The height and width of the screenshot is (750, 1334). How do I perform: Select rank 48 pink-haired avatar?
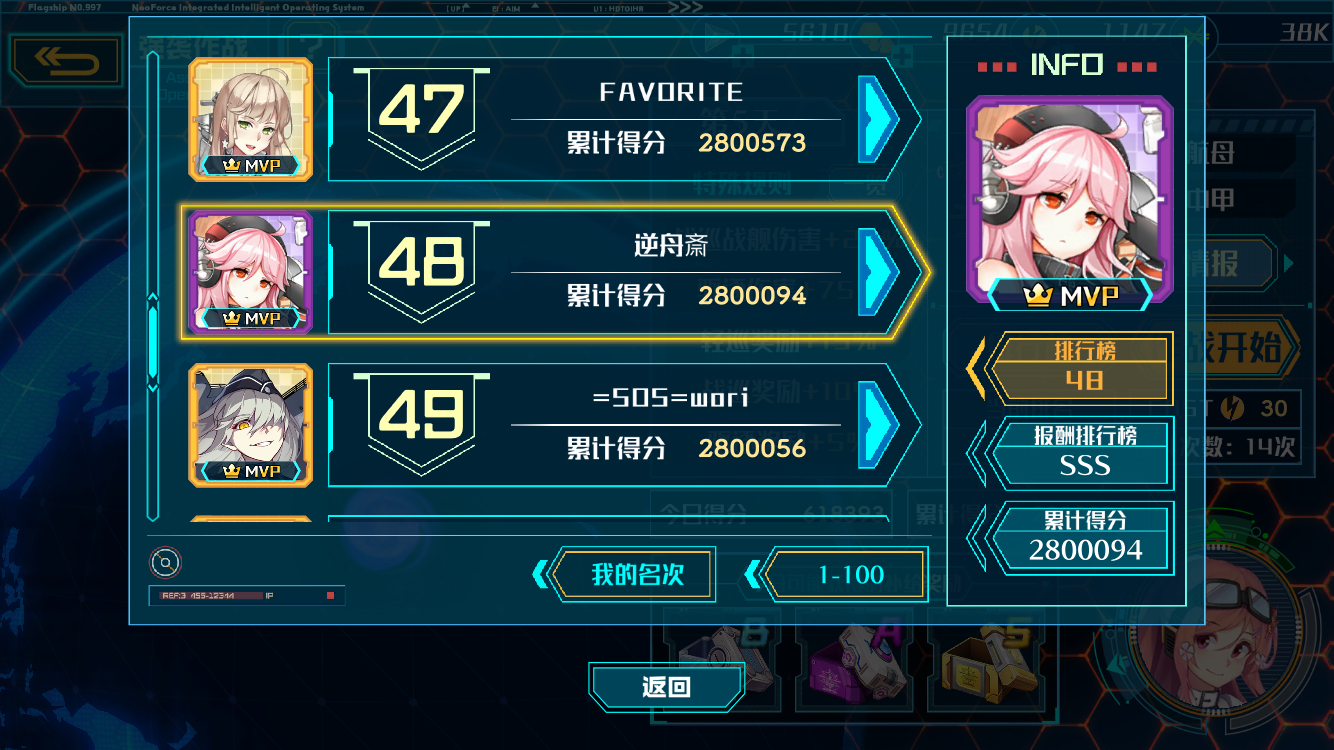tap(251, 272)
